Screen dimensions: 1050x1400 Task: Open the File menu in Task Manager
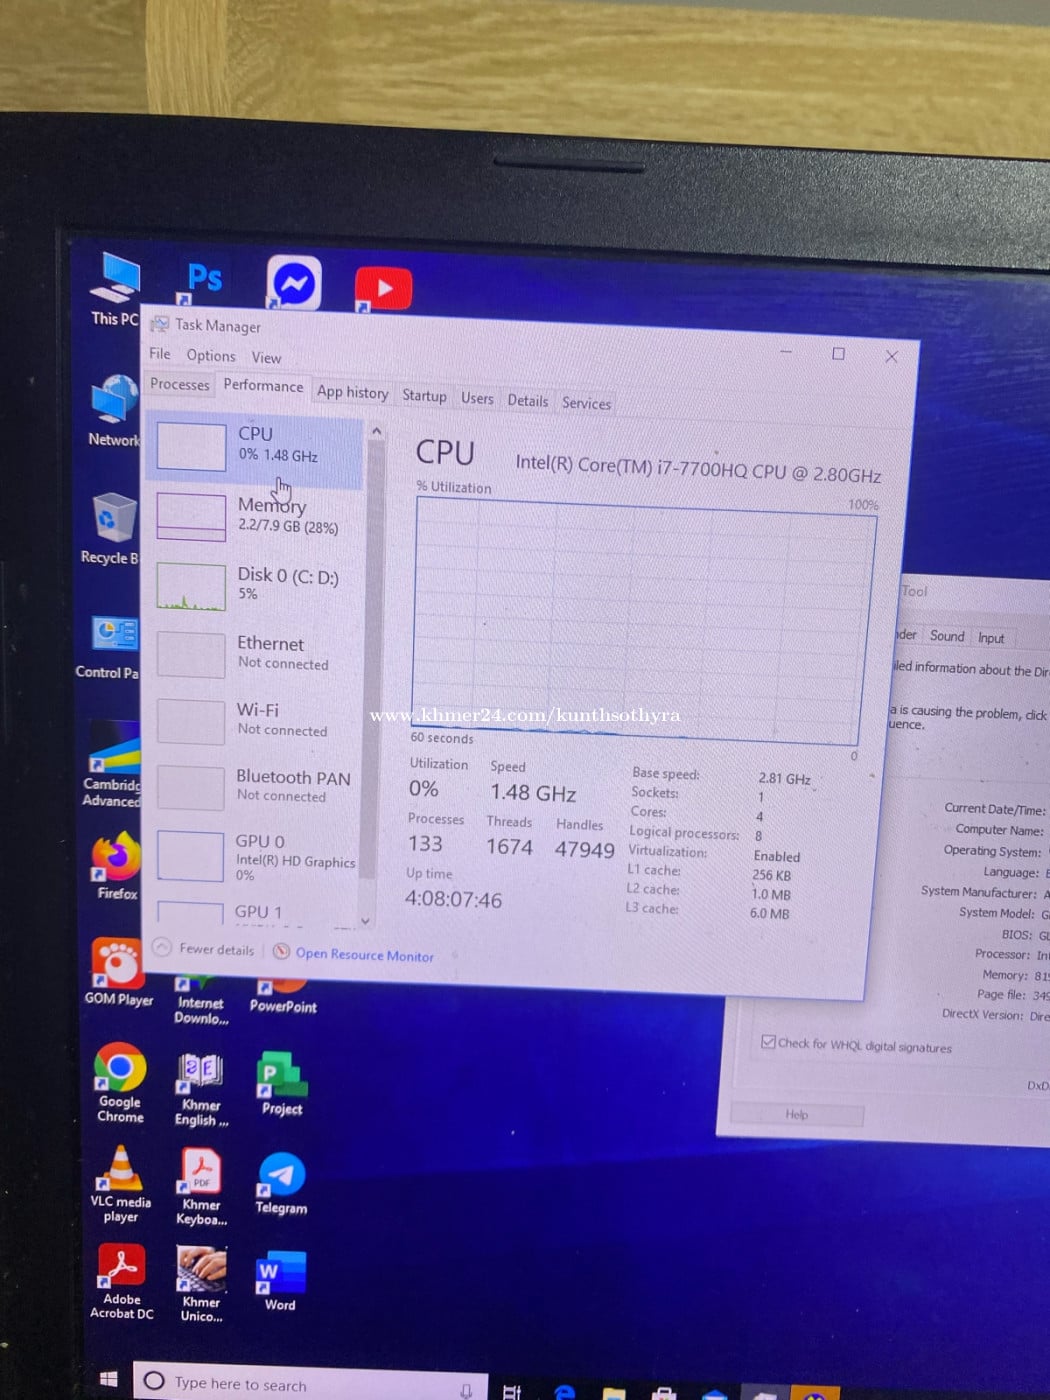[x=160, y=354]
